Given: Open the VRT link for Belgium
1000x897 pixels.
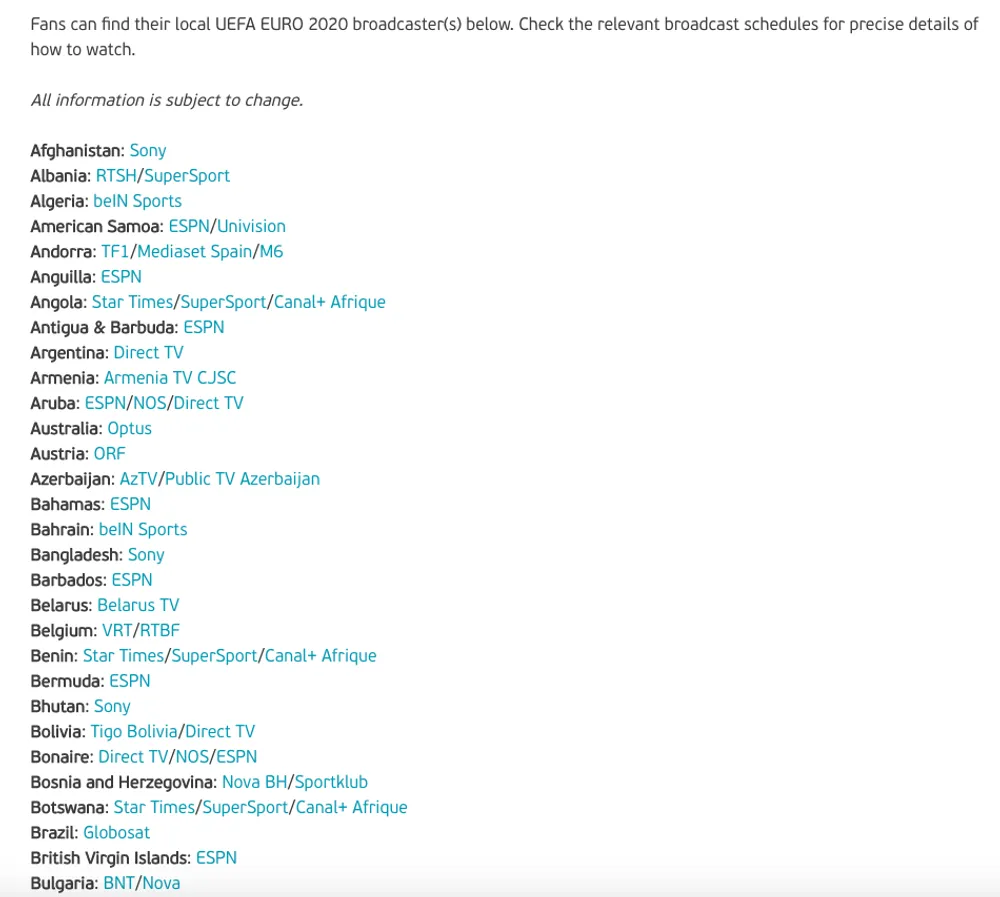Looking at the screenshot, I should coord(117,630).
